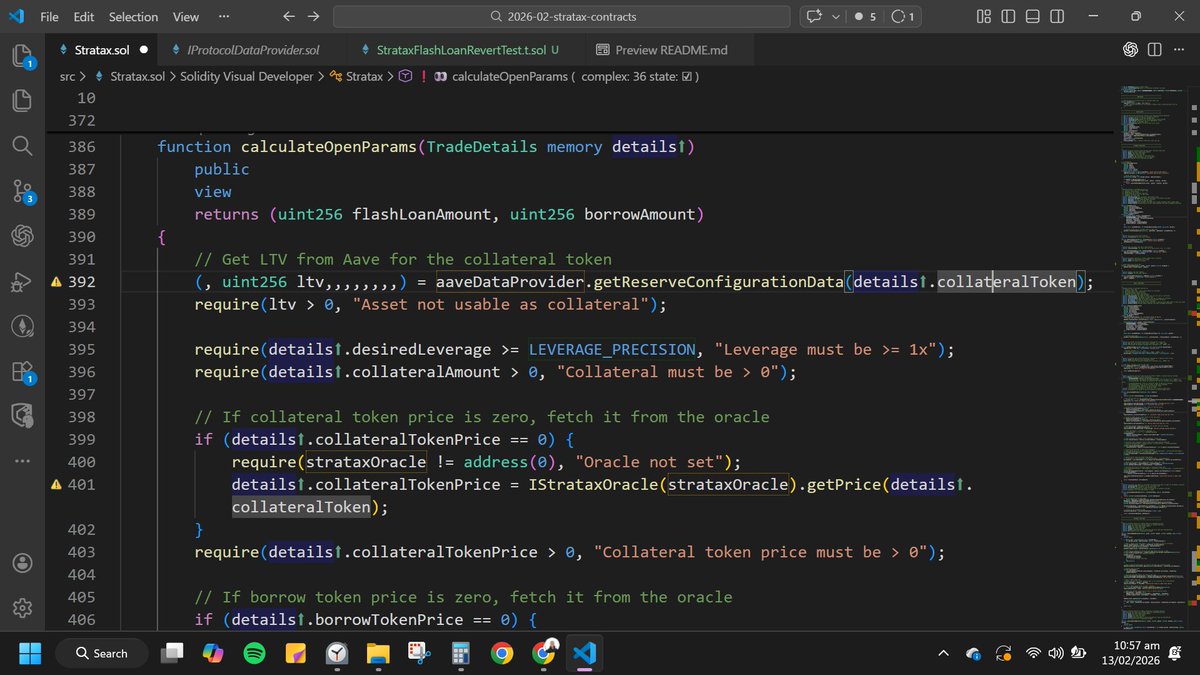
Task: Go back with the left arrow
Action: (289, 16)
